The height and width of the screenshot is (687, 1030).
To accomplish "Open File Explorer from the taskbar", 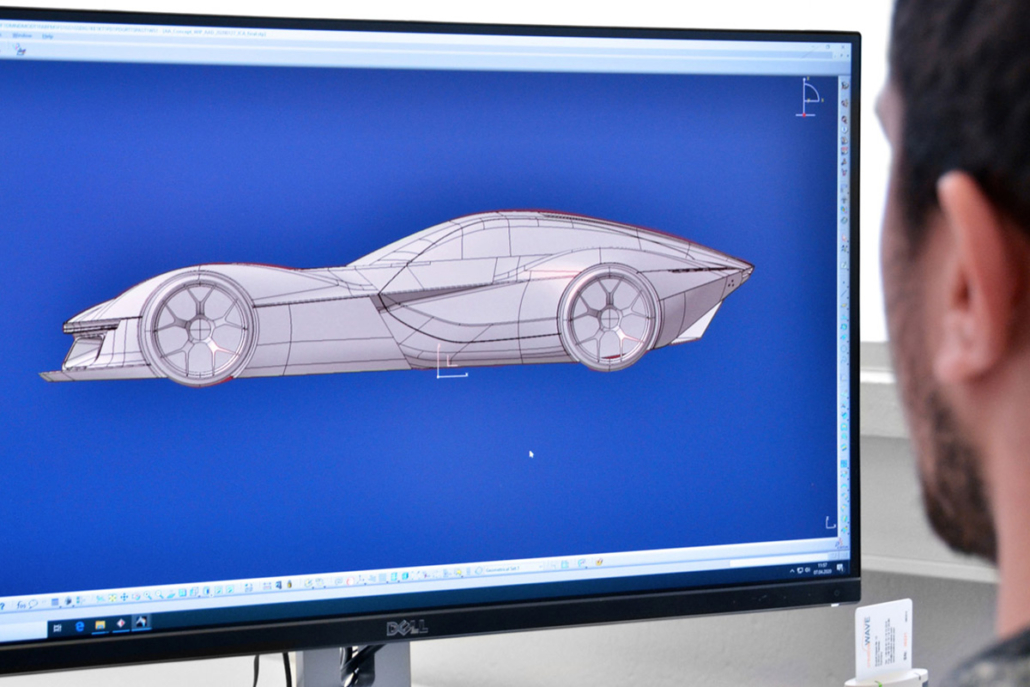I will [x=100, y=626].
